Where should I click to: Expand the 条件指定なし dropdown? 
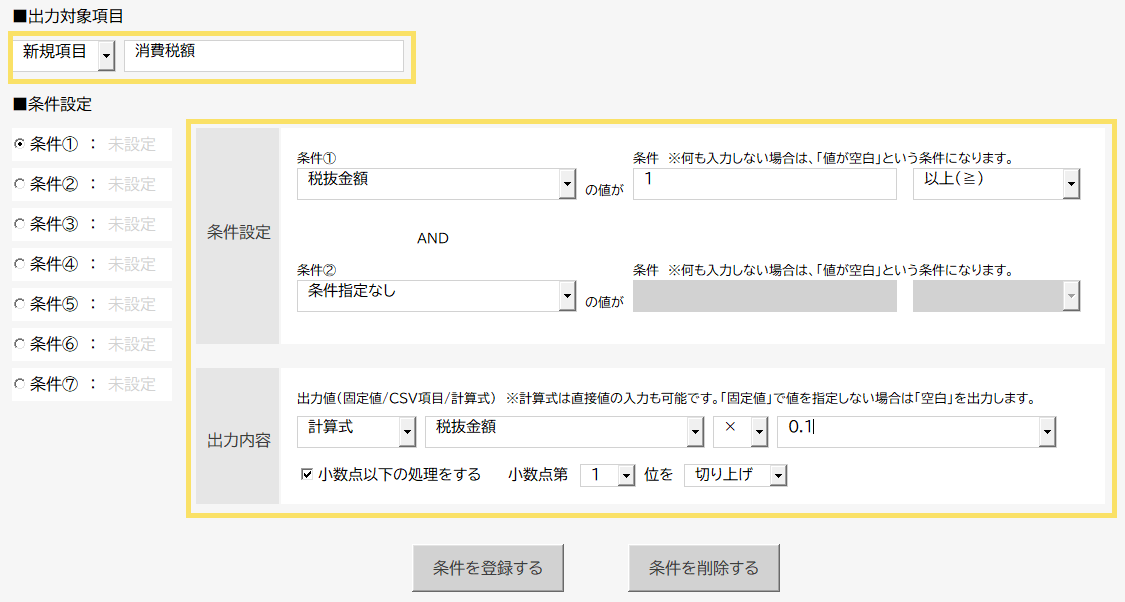(x=567, y=297)
